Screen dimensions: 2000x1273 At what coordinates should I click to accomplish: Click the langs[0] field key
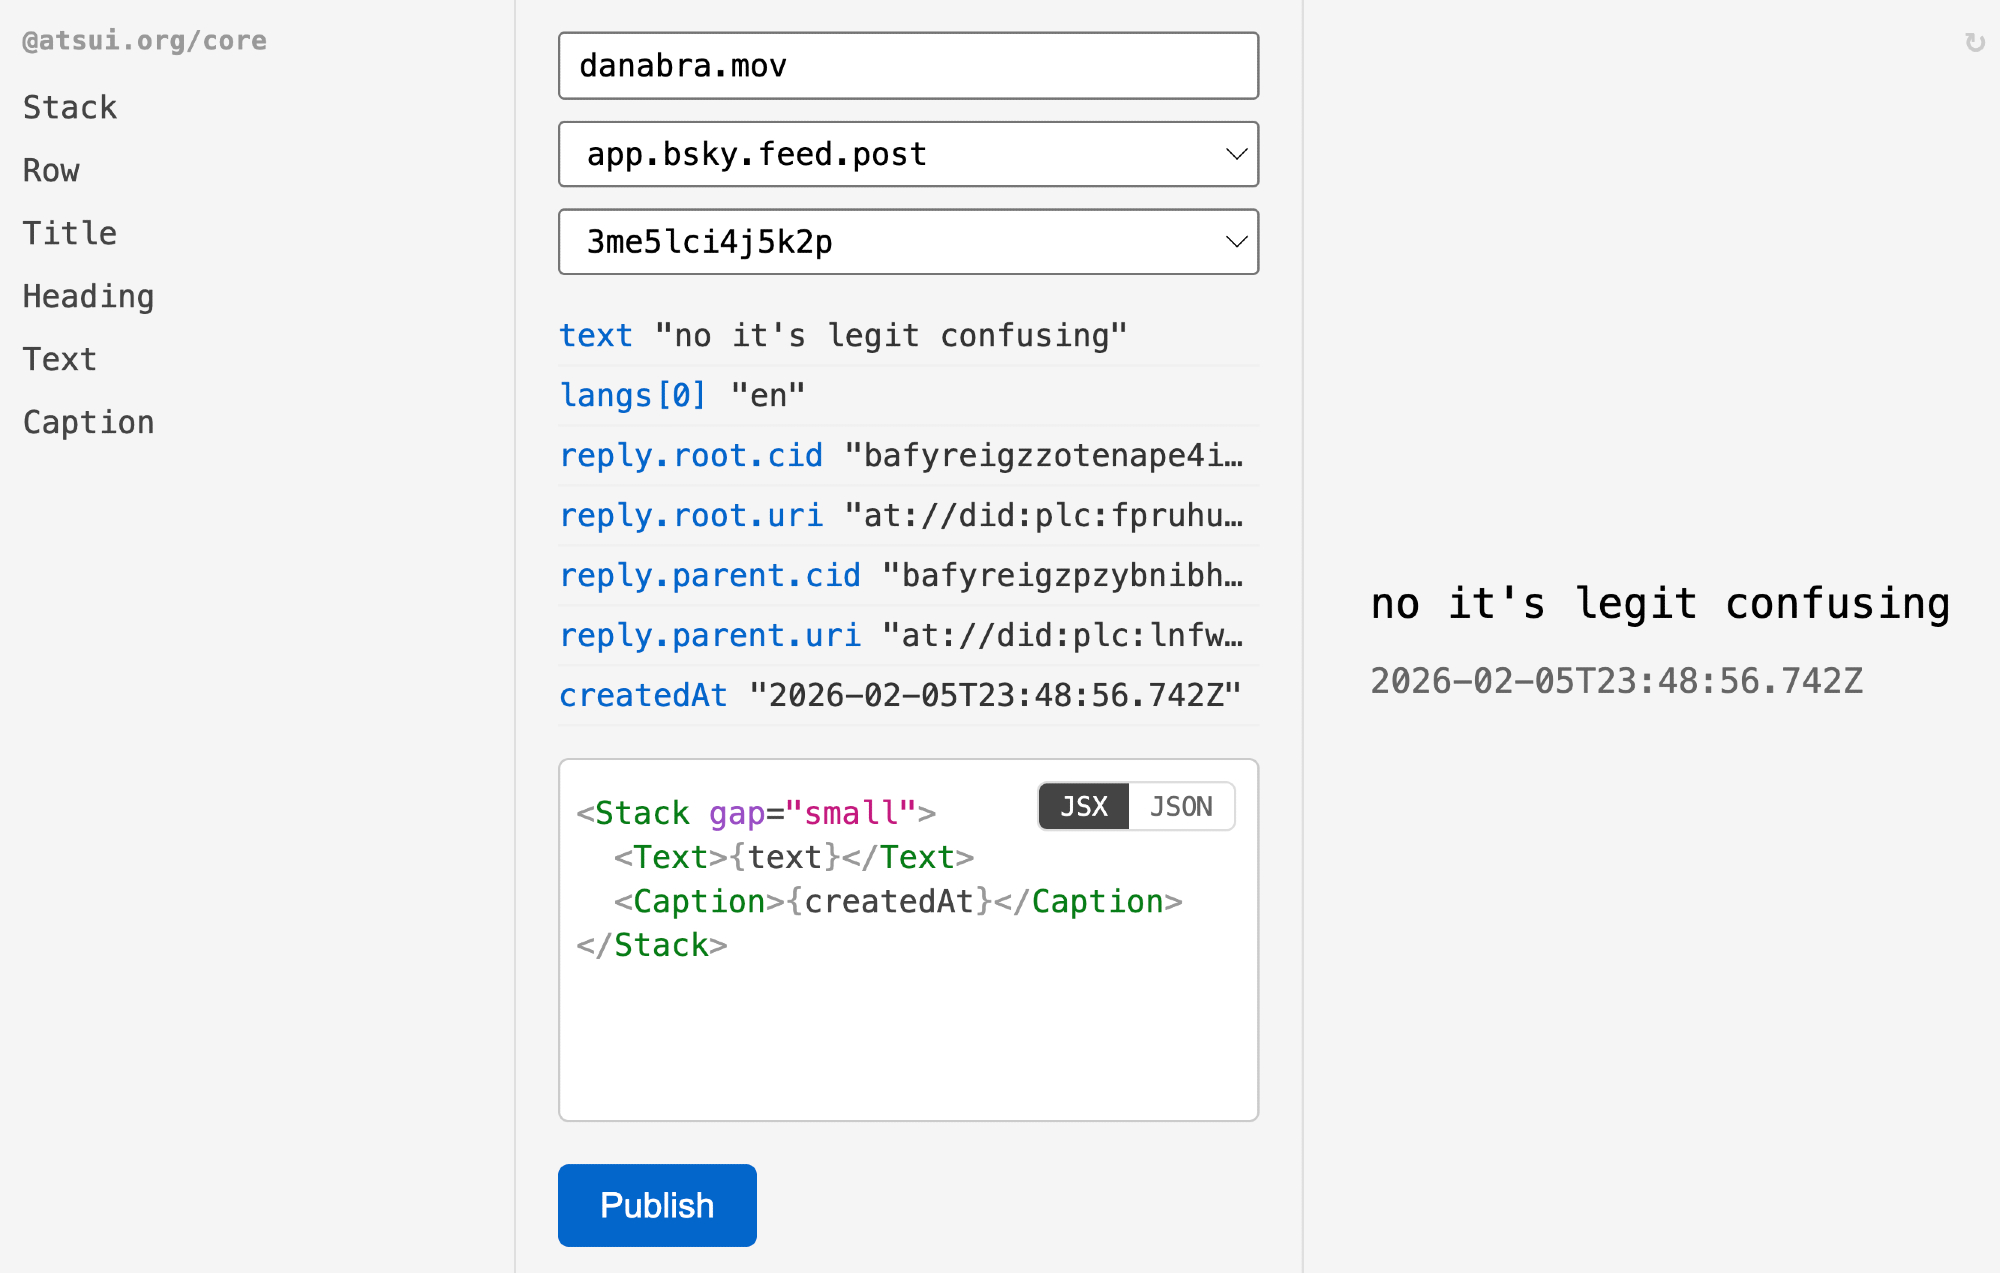(x=633, y=395)
